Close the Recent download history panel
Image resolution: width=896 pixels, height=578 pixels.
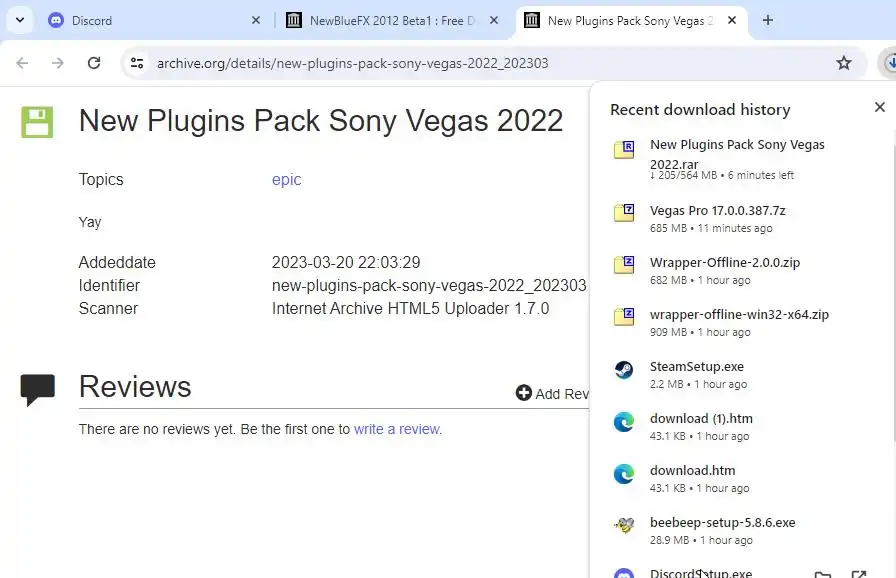point(880,107)
